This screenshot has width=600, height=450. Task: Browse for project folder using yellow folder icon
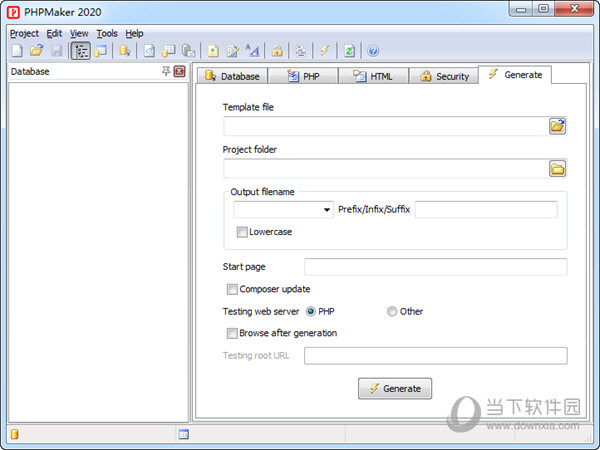(x=558, y=168)
